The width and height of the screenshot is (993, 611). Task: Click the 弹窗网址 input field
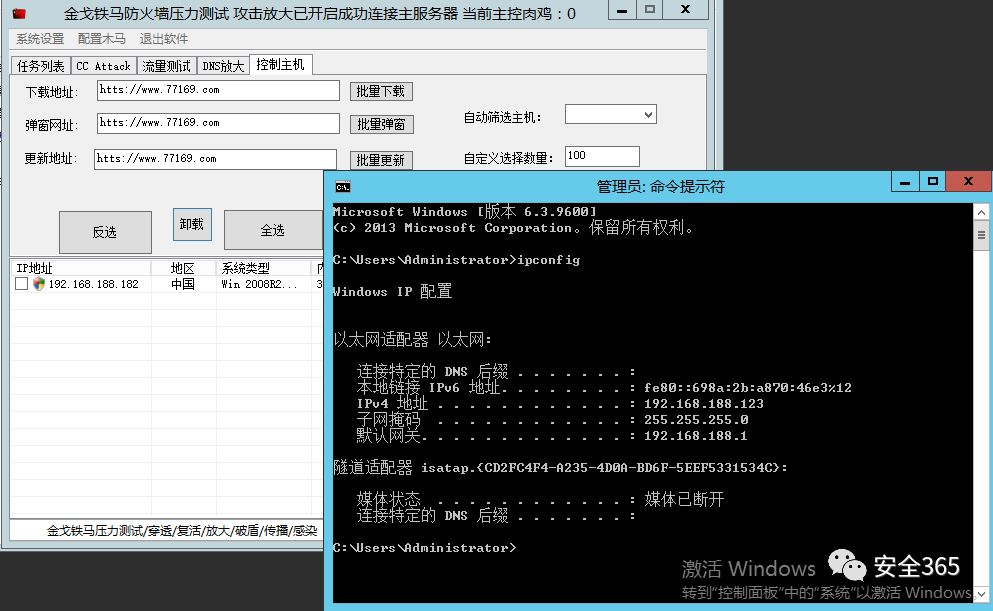point(218,123)
